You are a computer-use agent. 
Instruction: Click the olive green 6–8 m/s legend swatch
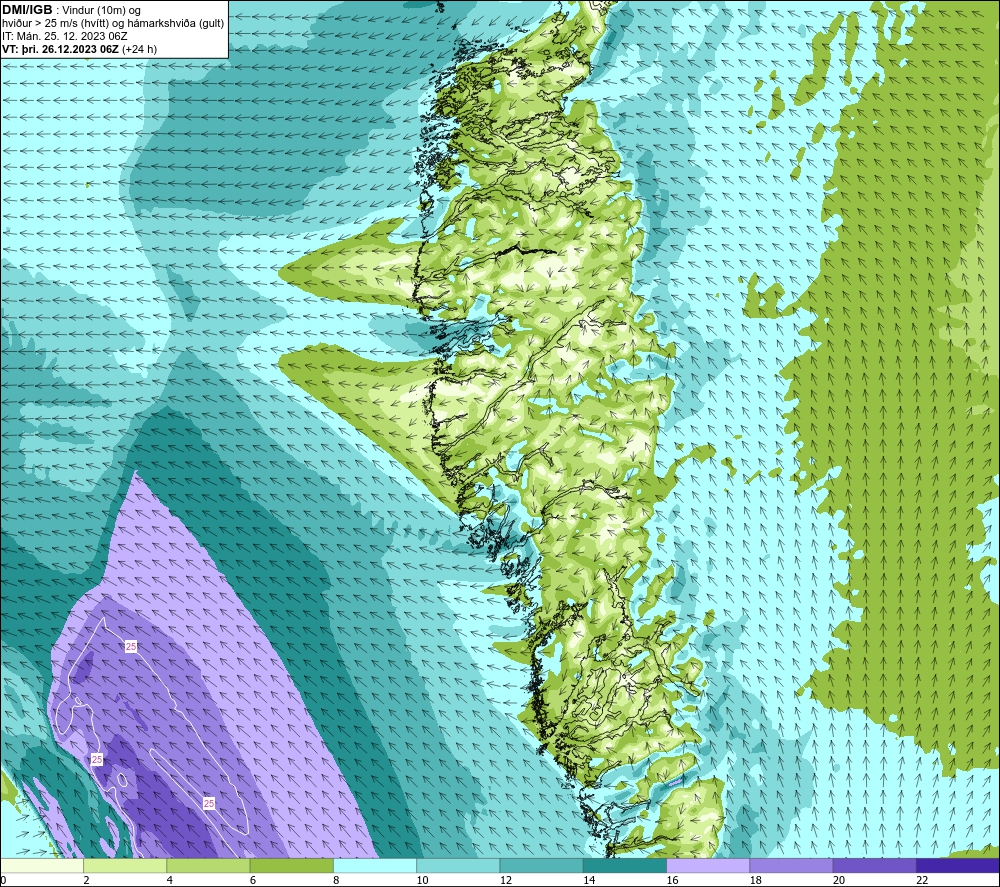click(291, 865)
